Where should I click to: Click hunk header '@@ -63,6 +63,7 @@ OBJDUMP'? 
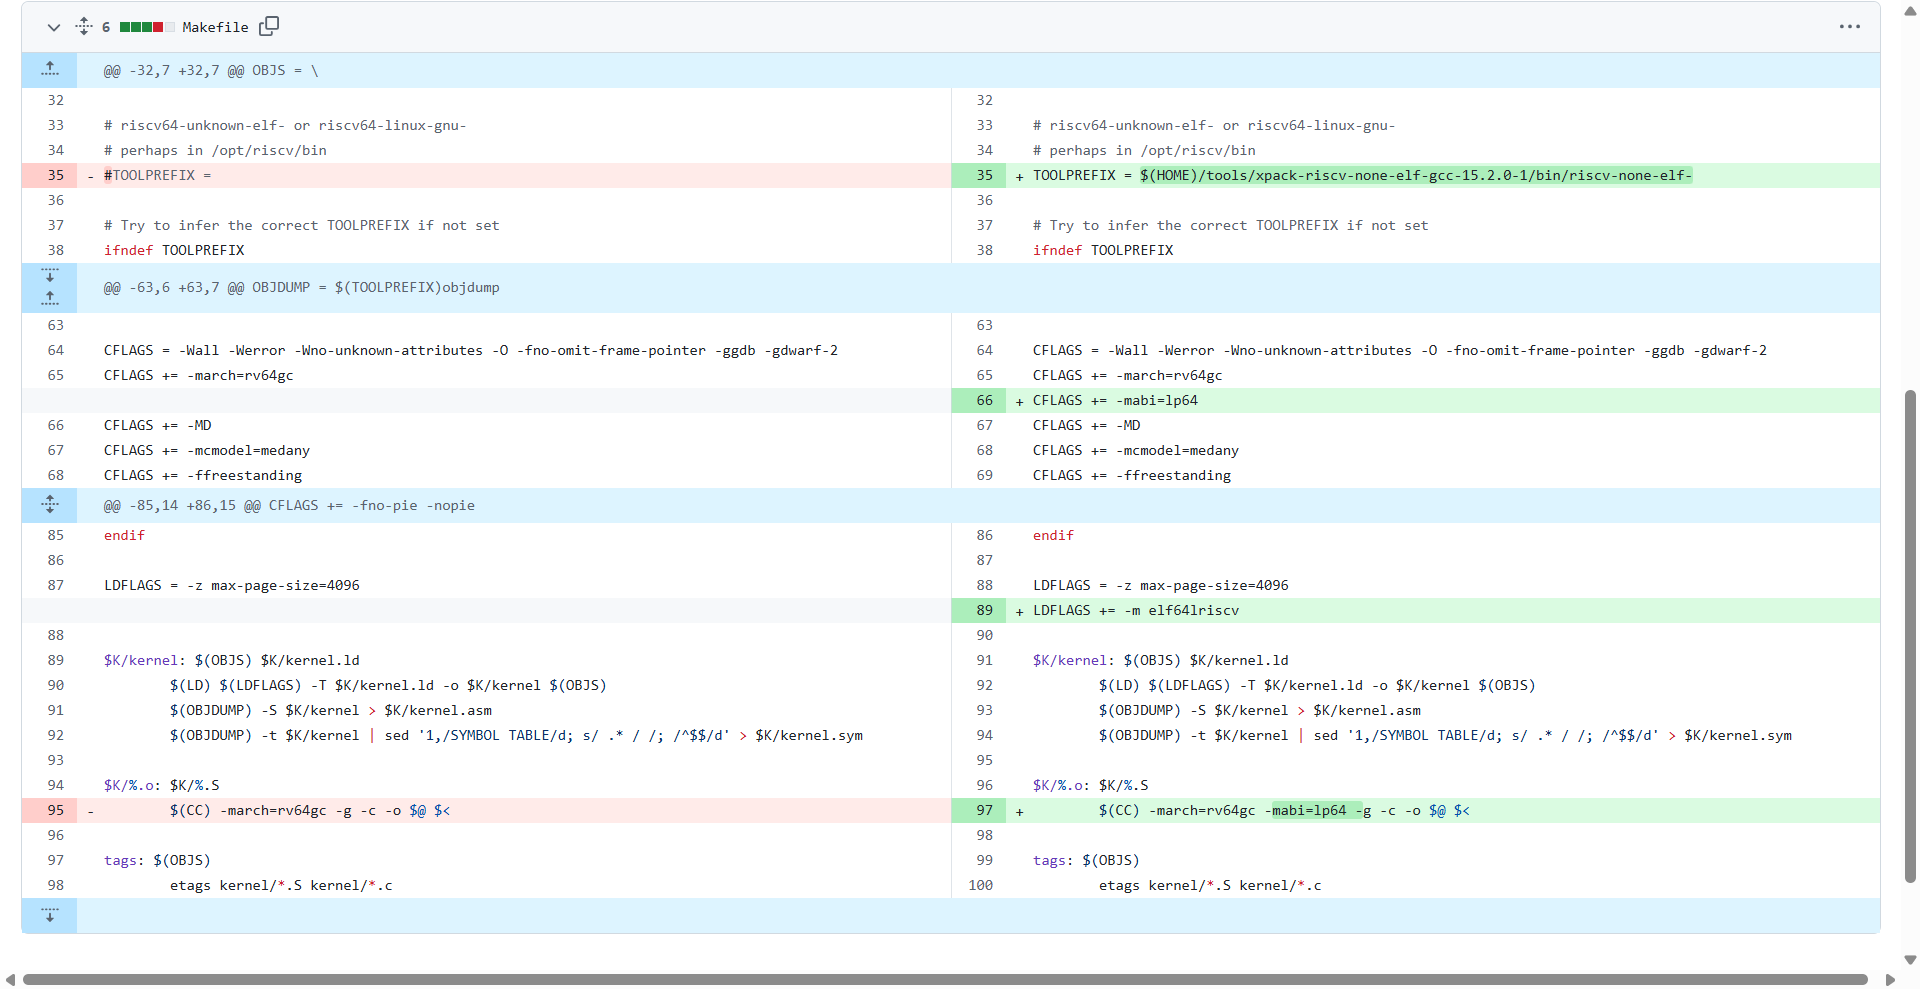[302, 287]
